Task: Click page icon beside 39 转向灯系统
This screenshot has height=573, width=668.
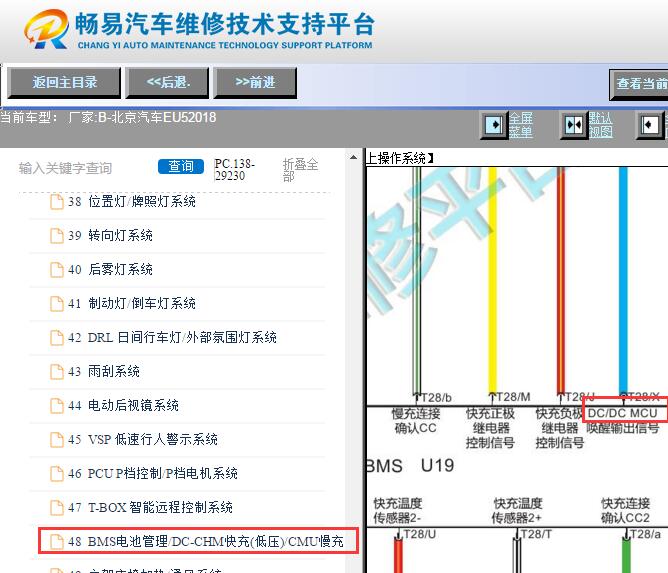Action: [x=57, y=235]
